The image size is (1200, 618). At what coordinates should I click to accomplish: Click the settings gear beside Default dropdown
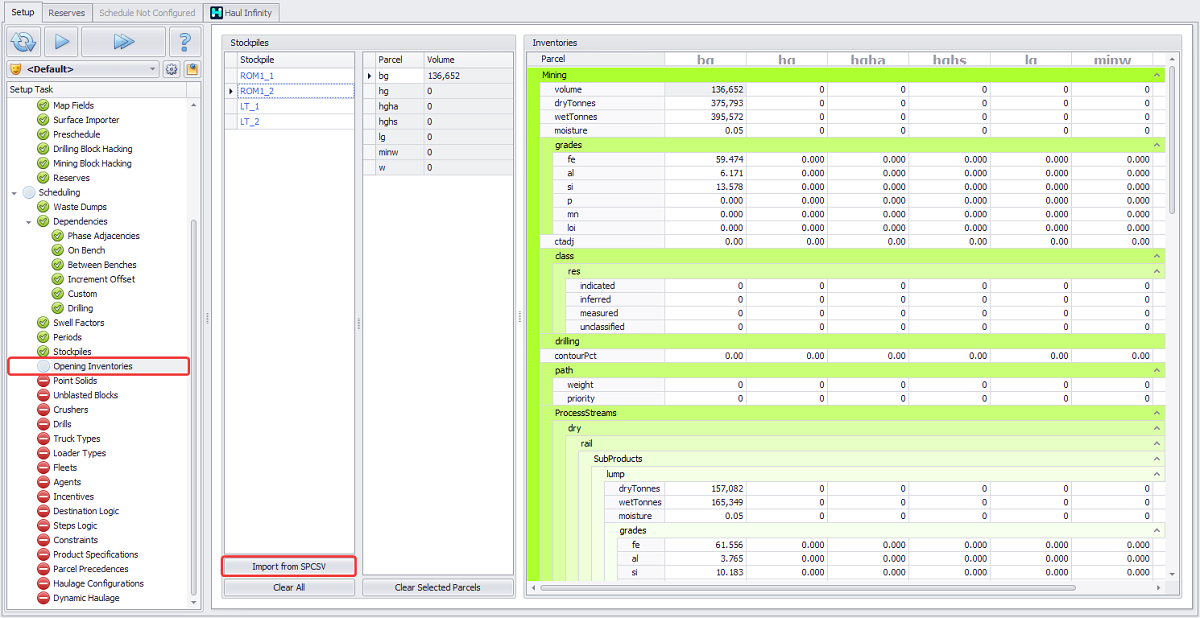pos(171,70)
